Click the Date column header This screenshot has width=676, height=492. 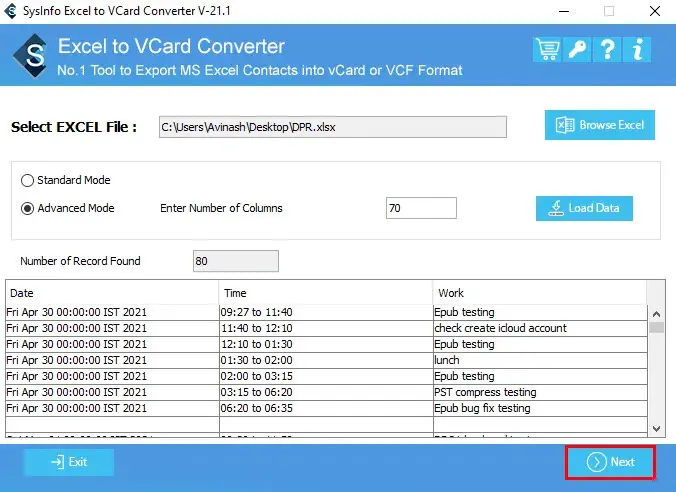click(x=112, y=293)
